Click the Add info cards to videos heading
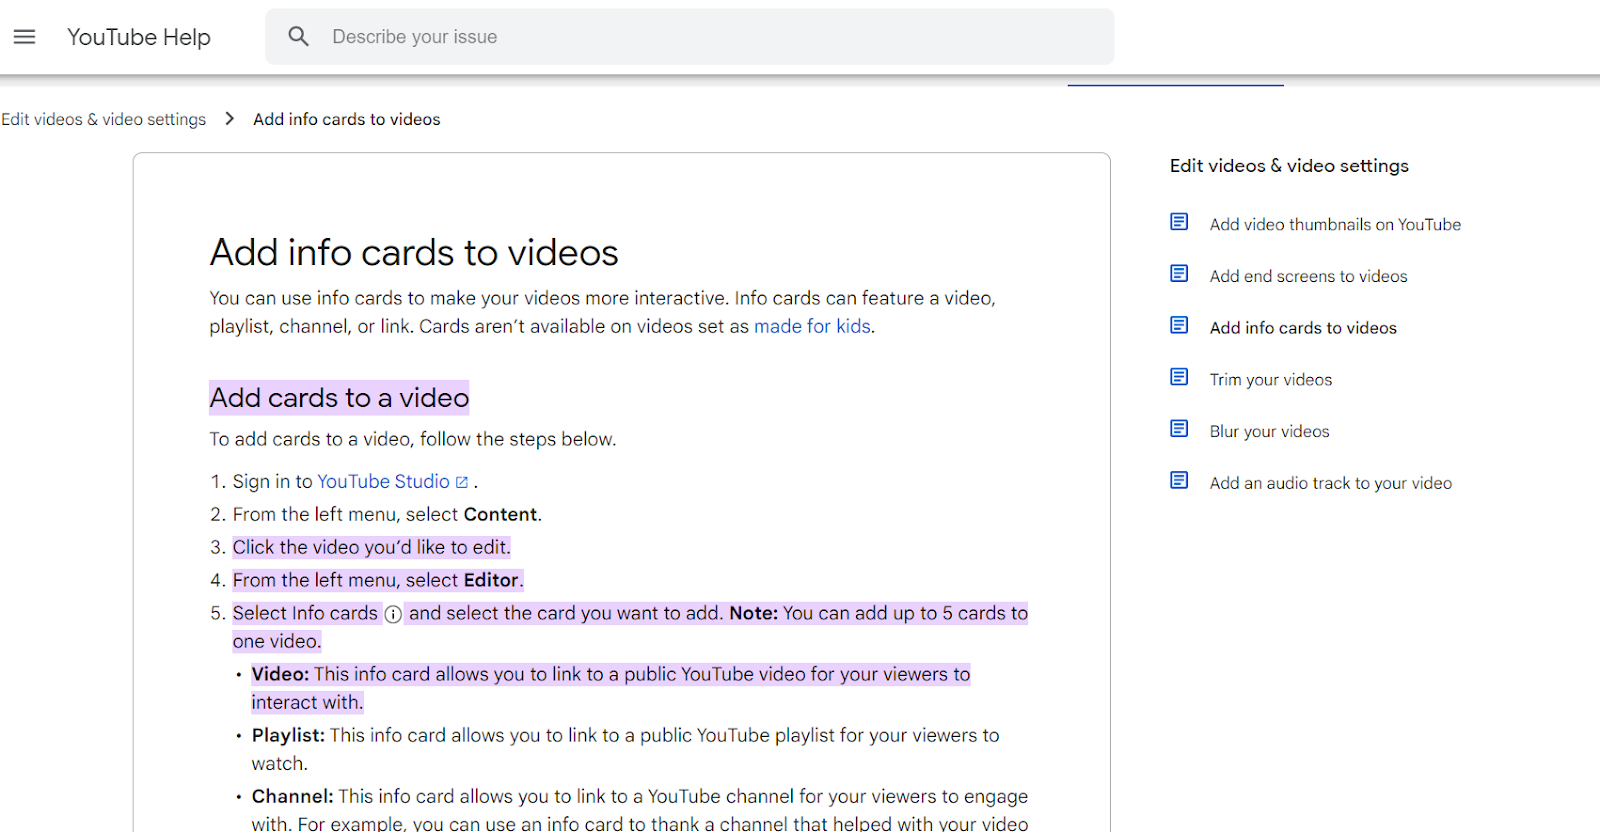 pyautogui.click(x=414, y=252)
